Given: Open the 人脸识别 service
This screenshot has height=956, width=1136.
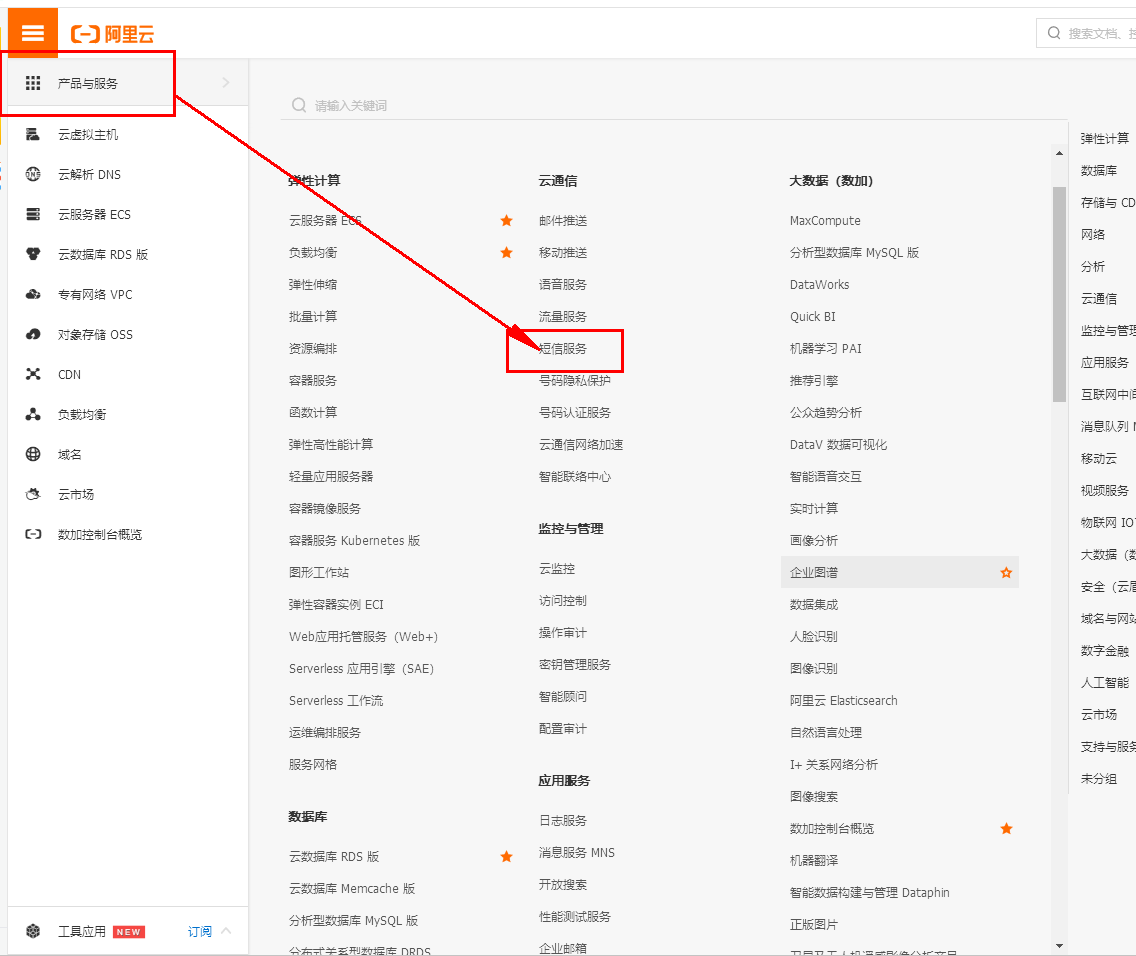Looking at the screenshot, I should pyautogui.click(x=814, y=636).
